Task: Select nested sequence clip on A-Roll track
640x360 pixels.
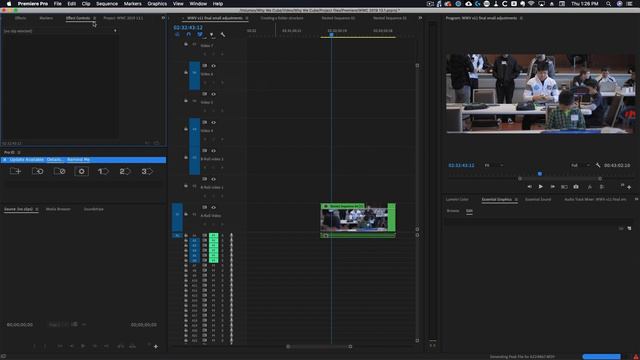Action: [x=358, y=218]
